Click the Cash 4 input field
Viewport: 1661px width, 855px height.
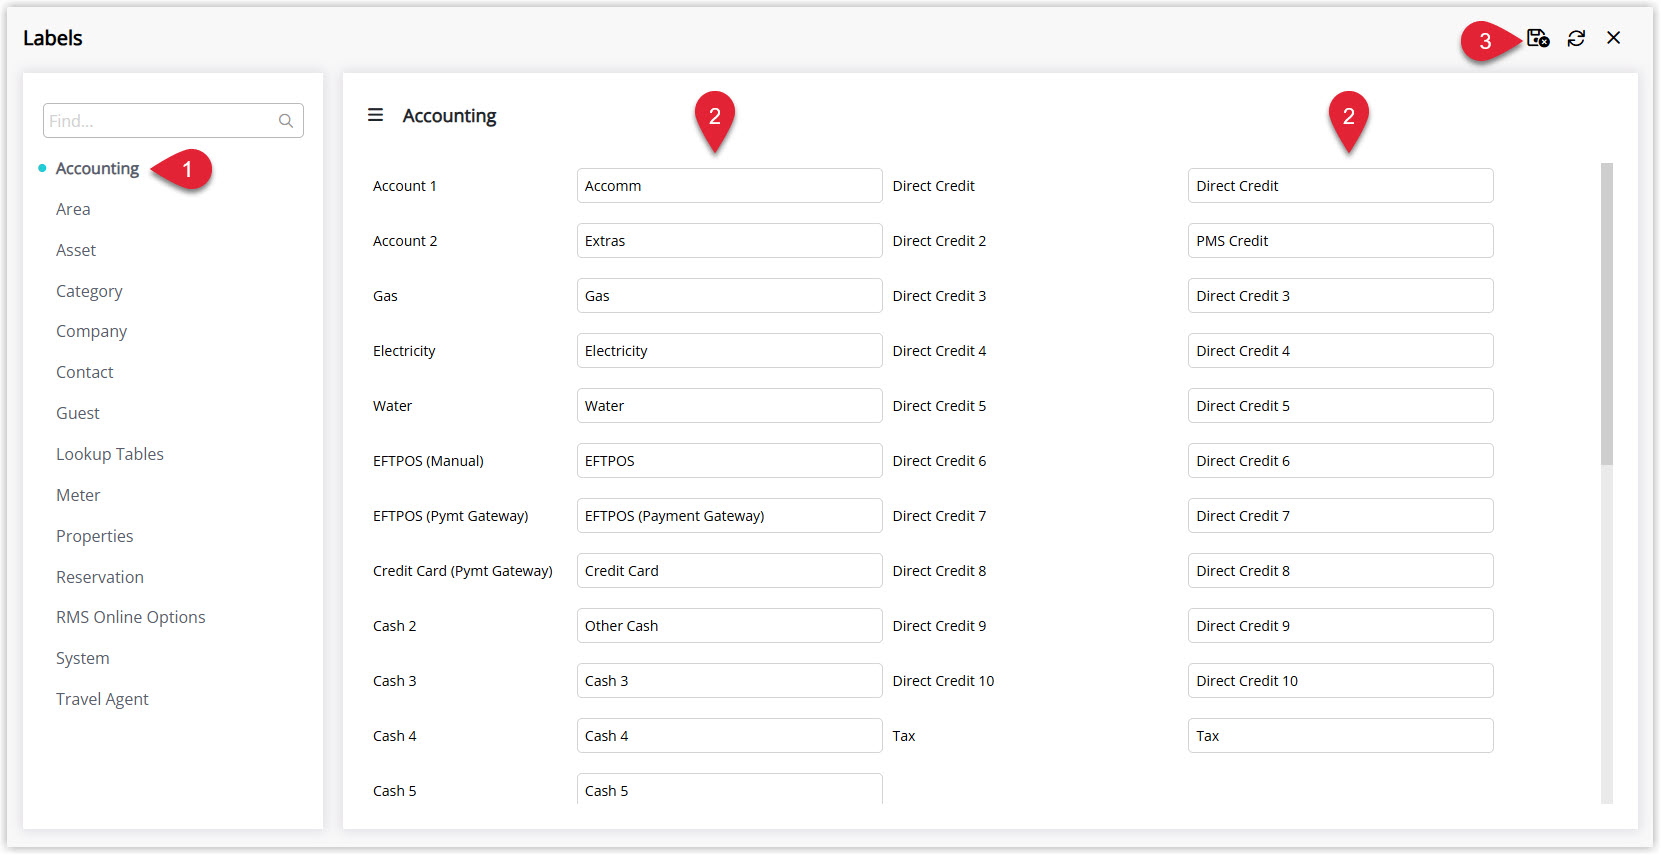(x=729, y=736)
